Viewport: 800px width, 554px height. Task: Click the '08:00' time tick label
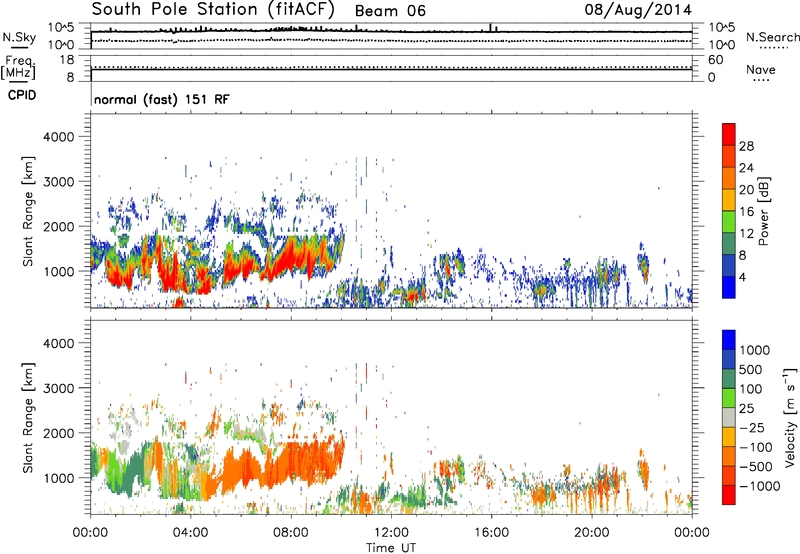tap(291, 533)
